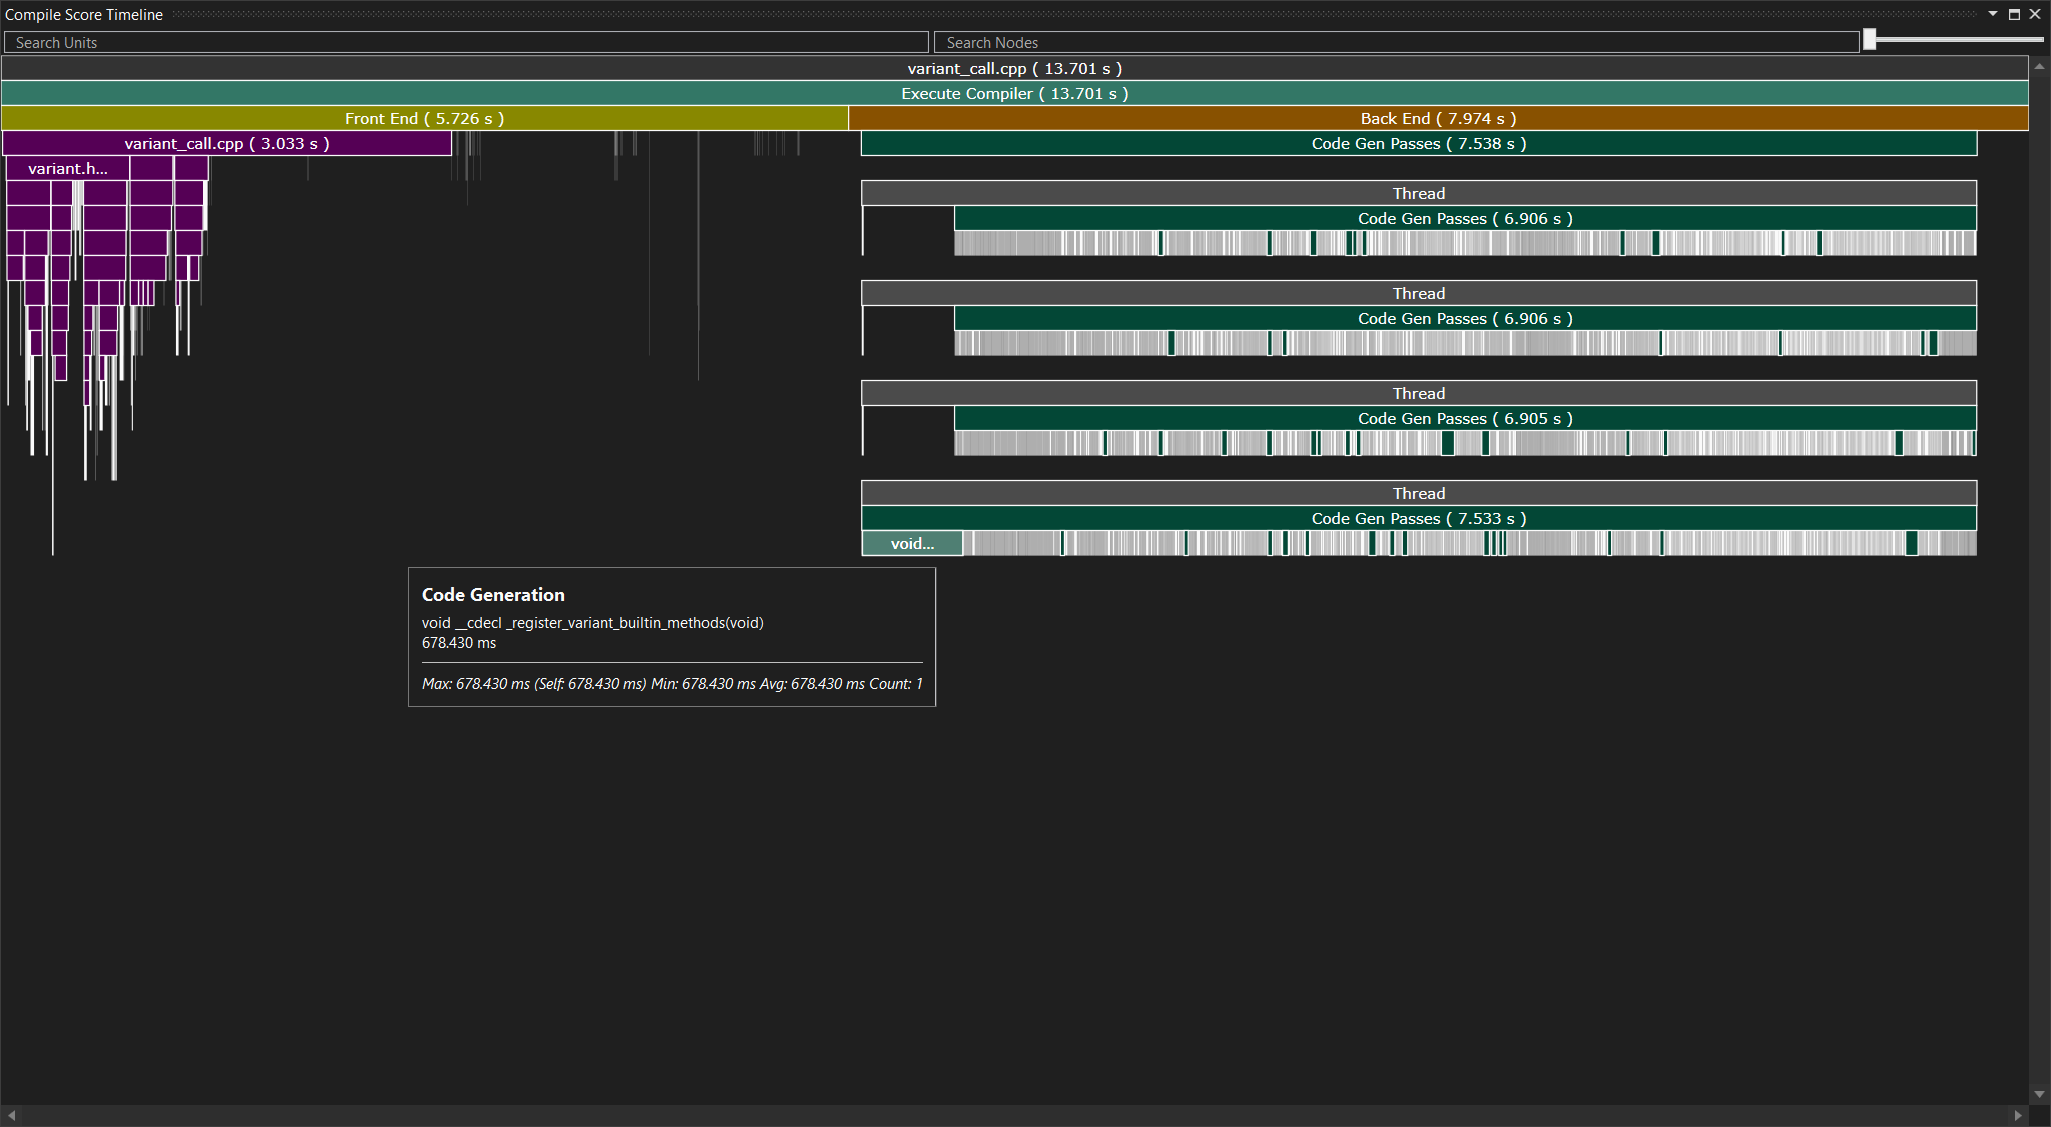
Task: Maximize the Compile Score Timeline panel
Action: click(x=2015, y=14)
